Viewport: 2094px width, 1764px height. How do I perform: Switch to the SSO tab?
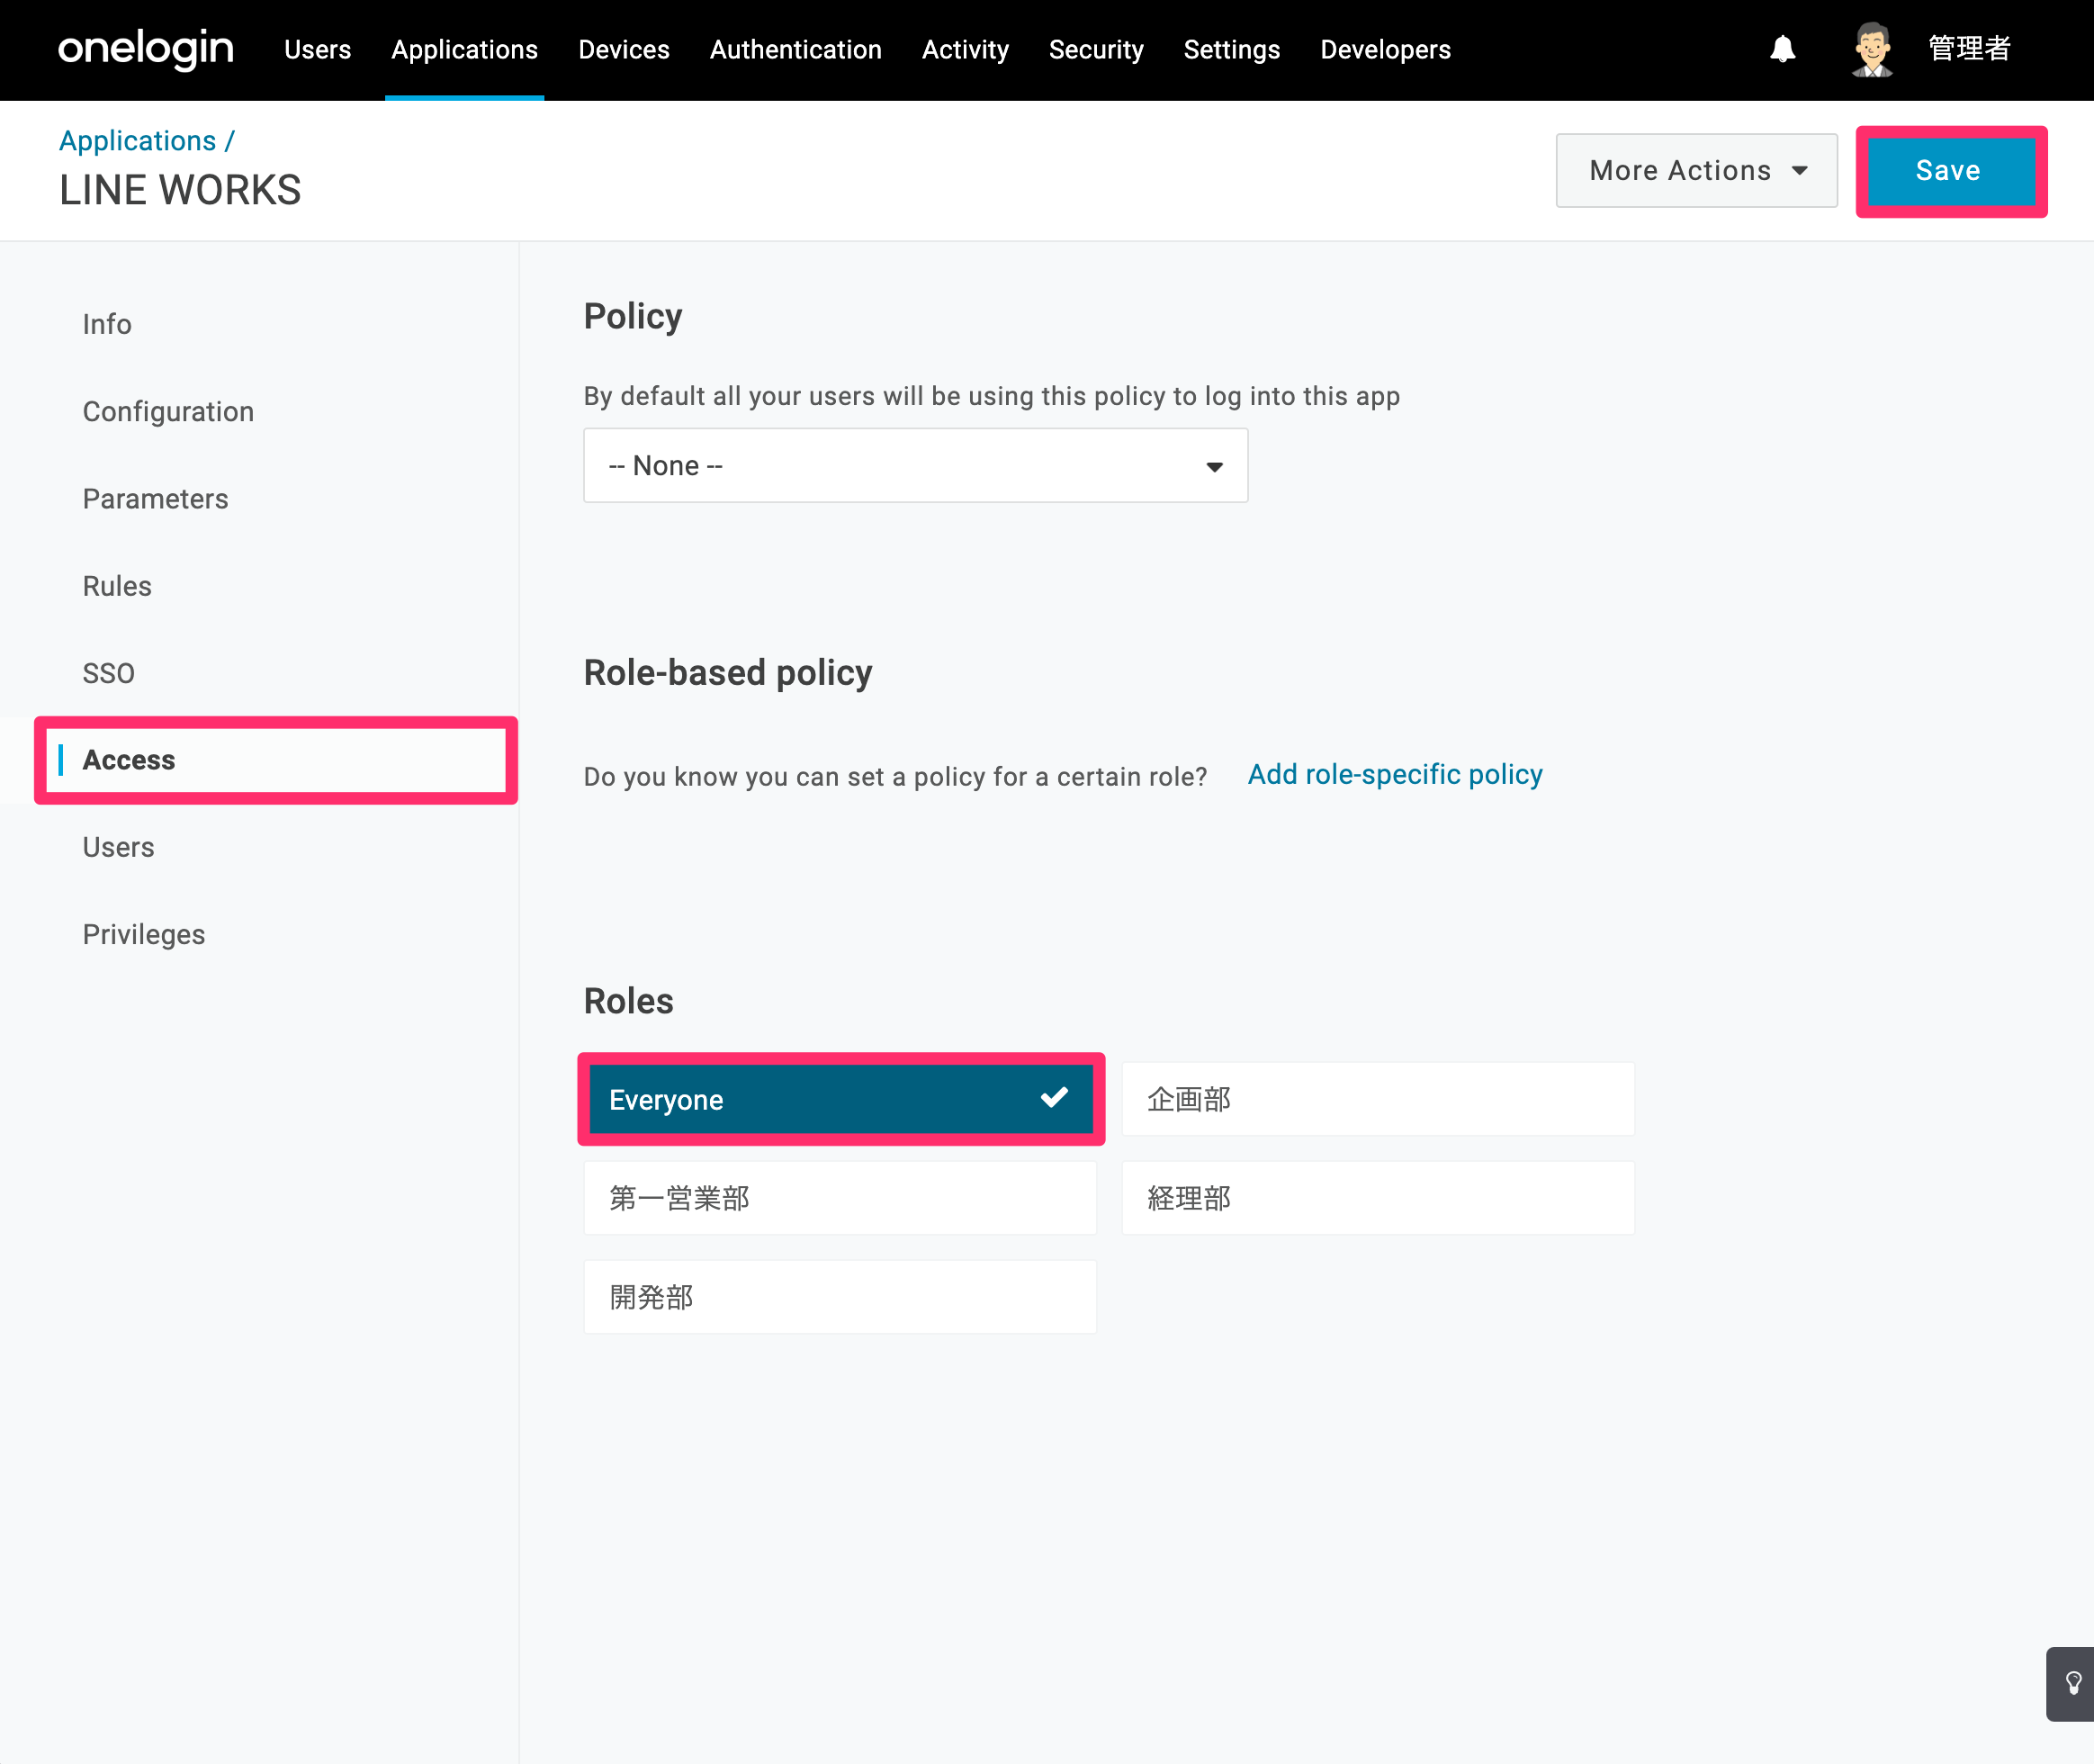tap(109, 673)
